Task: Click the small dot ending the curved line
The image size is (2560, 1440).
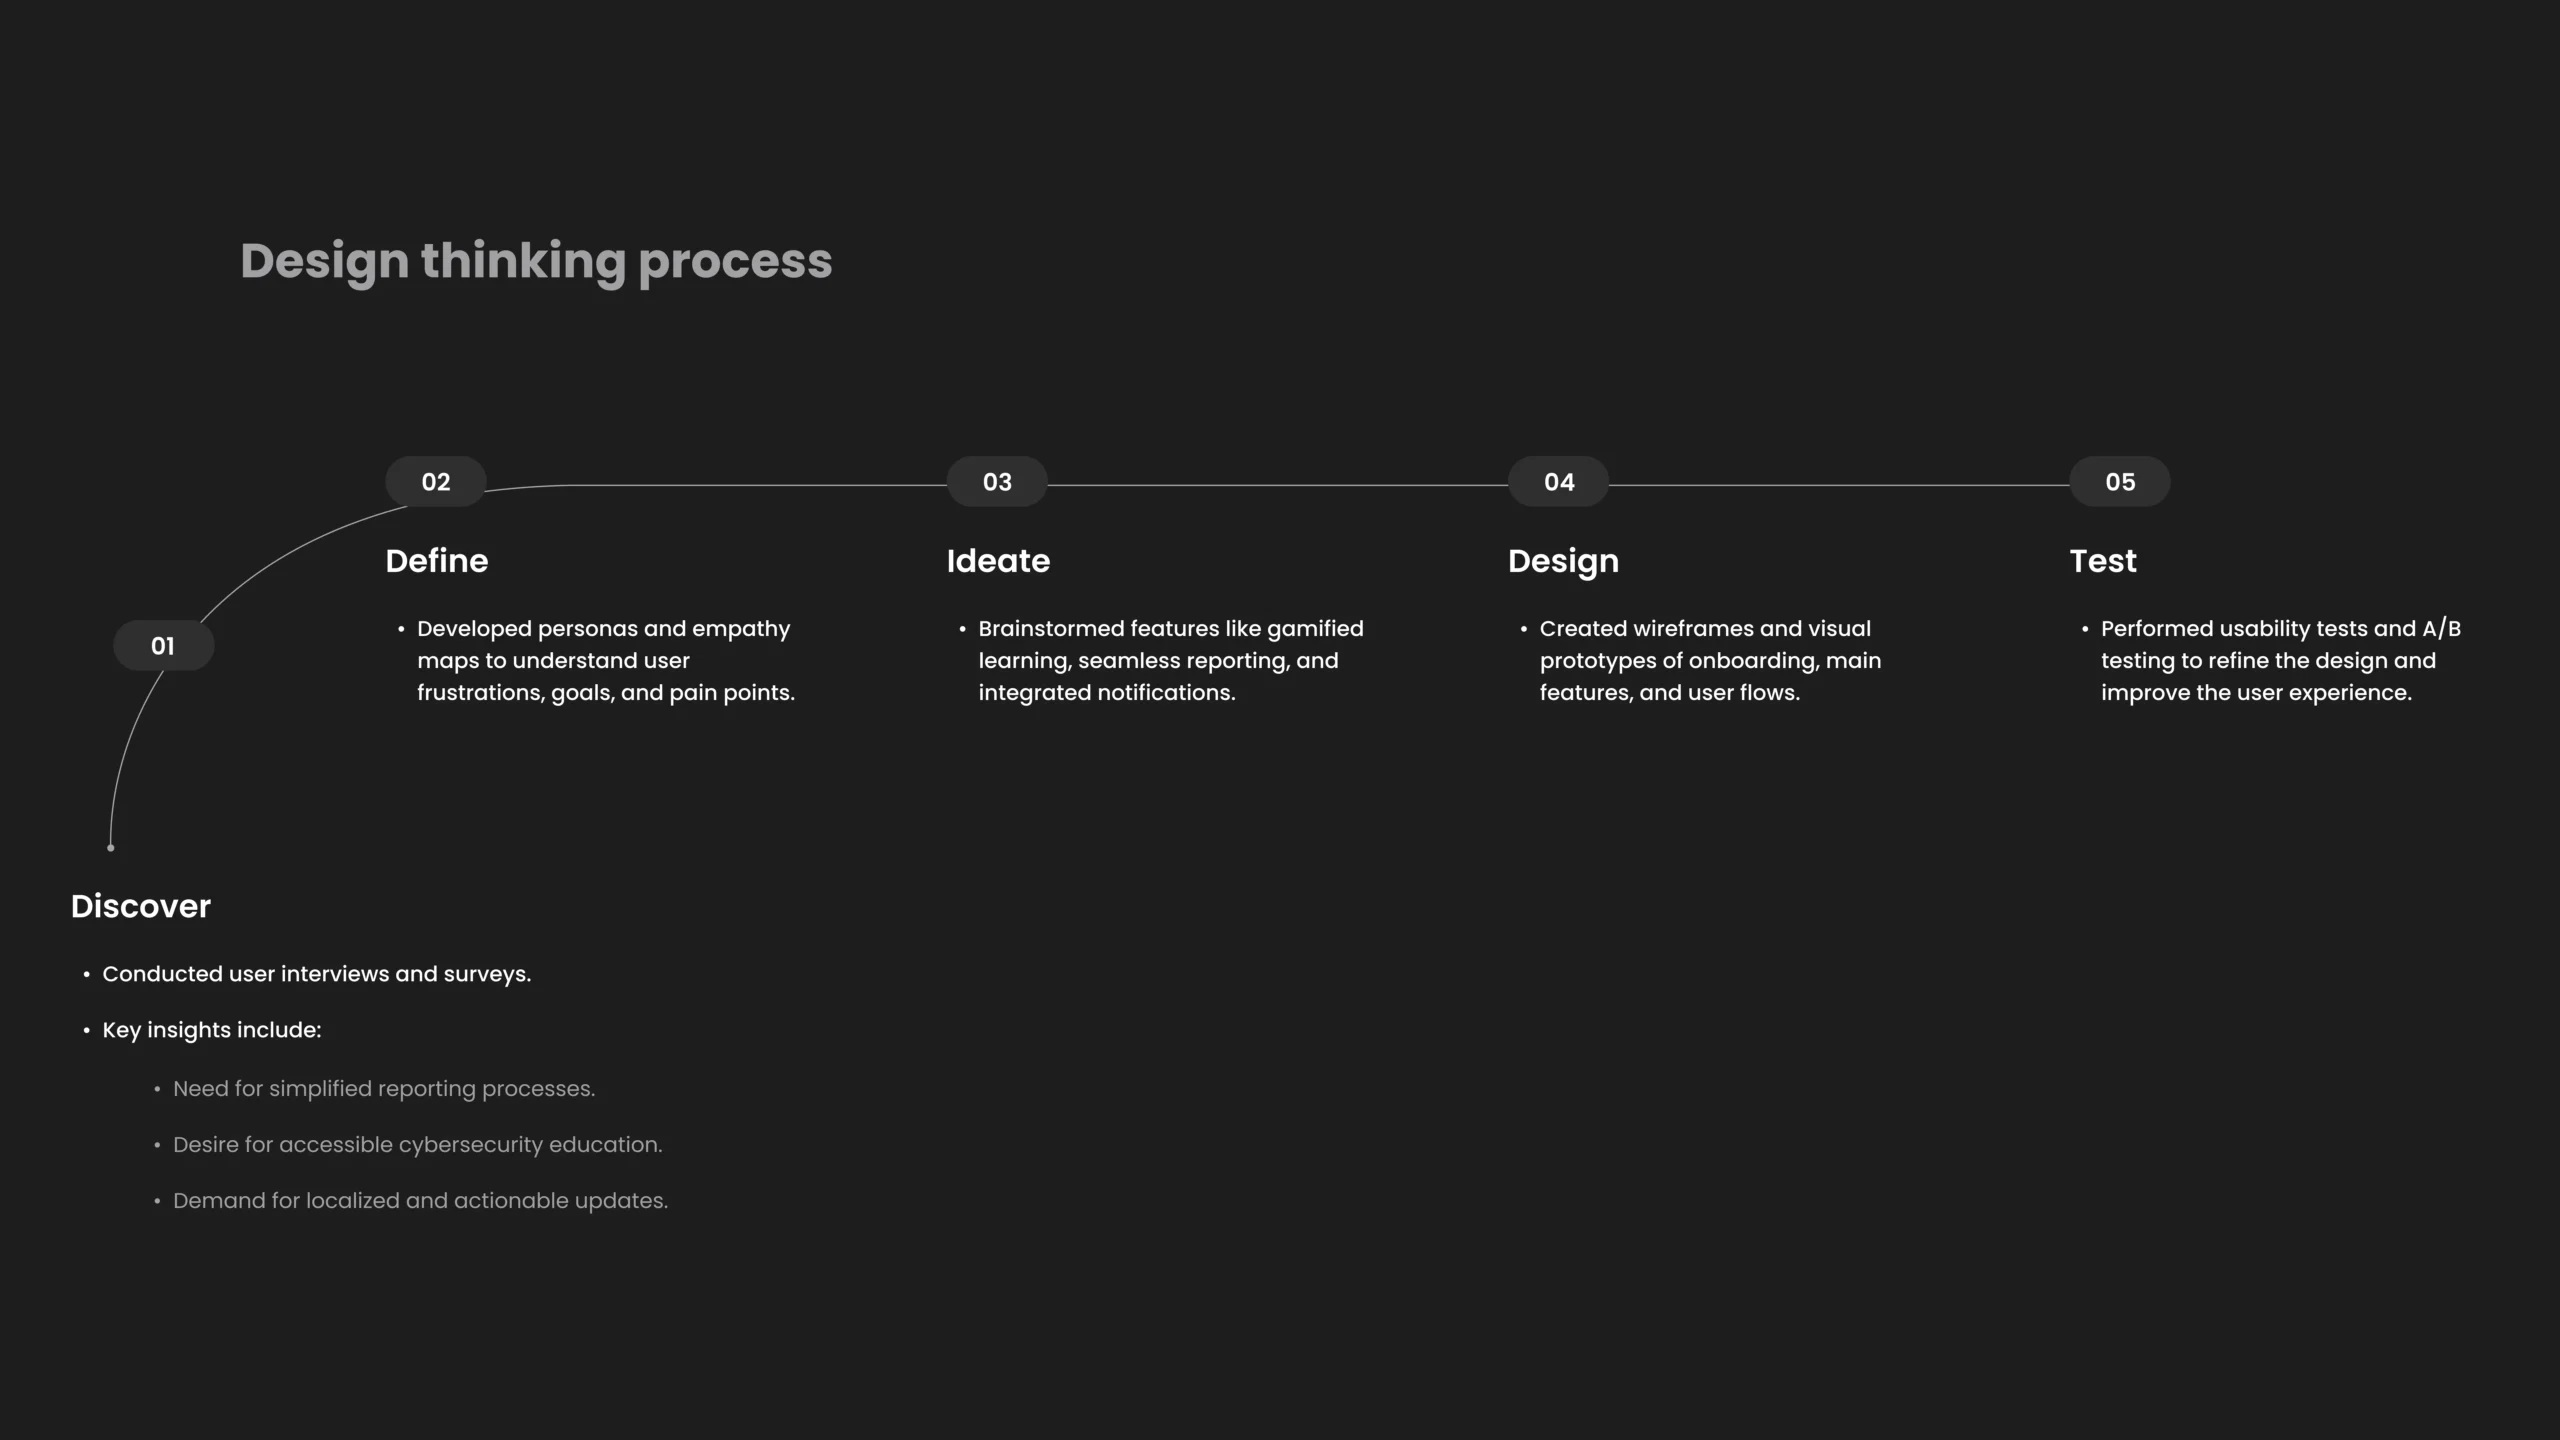Action: click(x=111, y=848)
